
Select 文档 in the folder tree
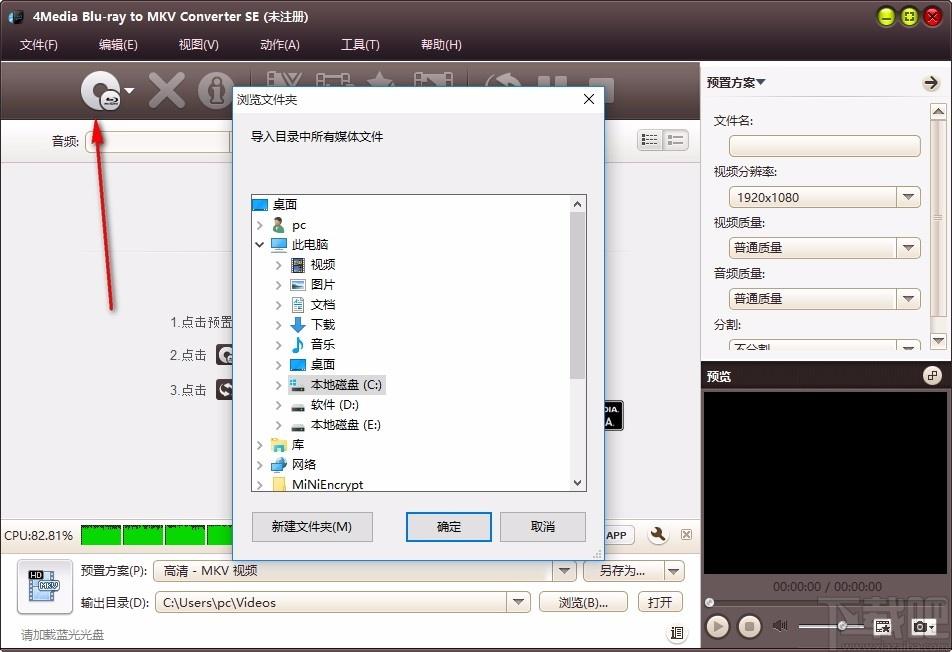(x=323, y=305)
